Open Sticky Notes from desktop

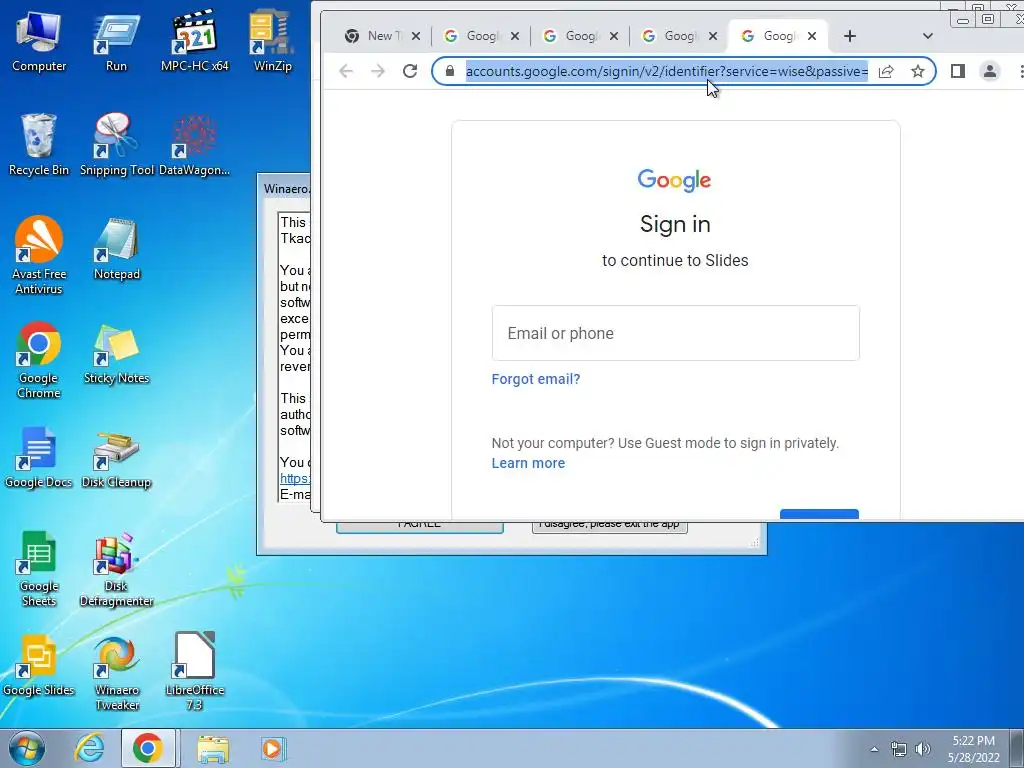tap(116, 353)
